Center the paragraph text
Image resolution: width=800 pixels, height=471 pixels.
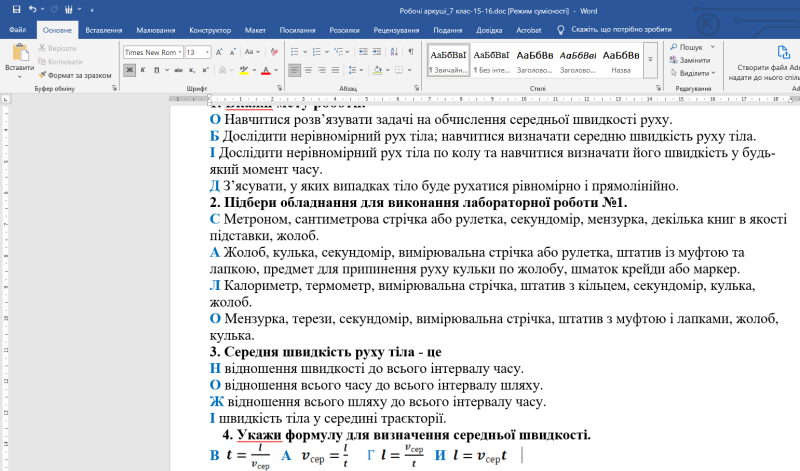pos(308,70)
